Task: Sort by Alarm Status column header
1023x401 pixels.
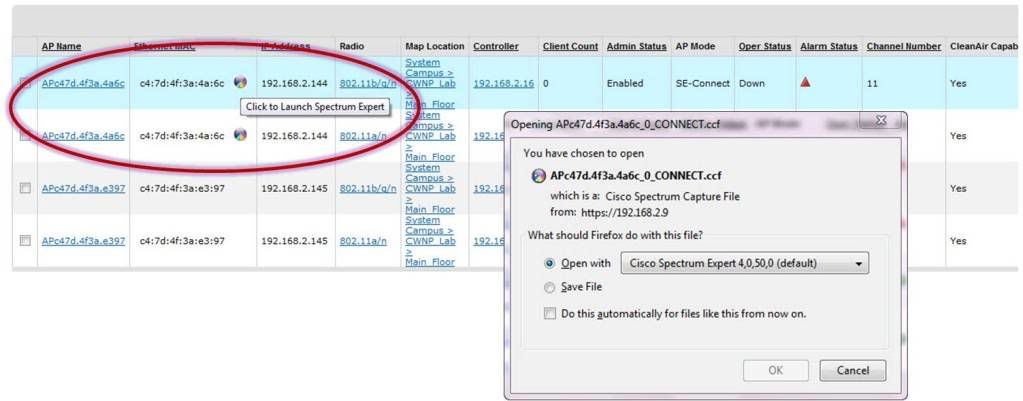Action: [829, 46]
